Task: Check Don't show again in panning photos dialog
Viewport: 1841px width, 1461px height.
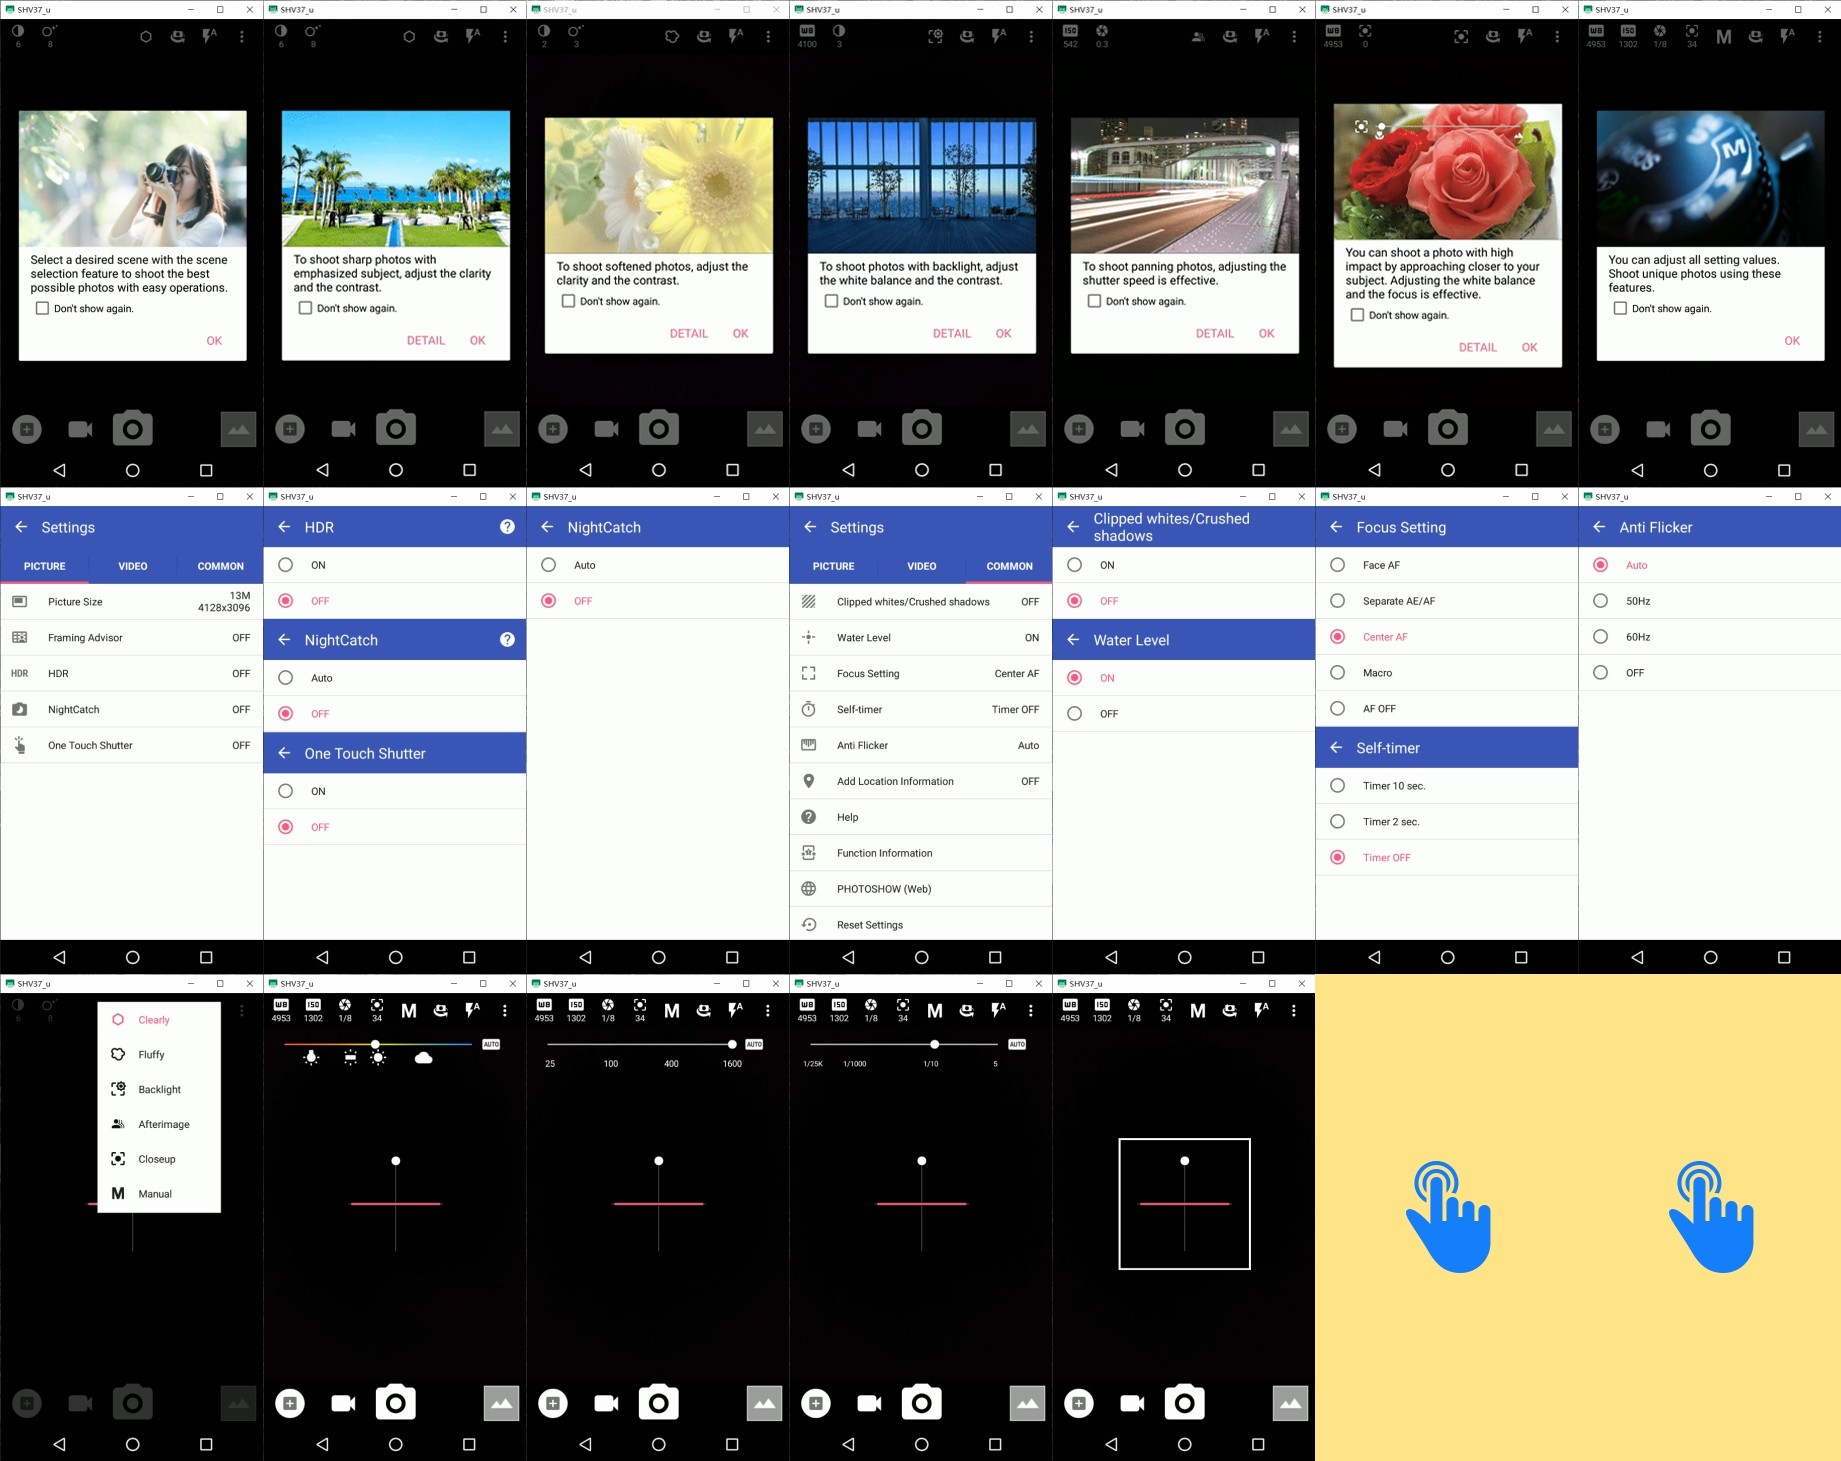Action: point(1094,301)
